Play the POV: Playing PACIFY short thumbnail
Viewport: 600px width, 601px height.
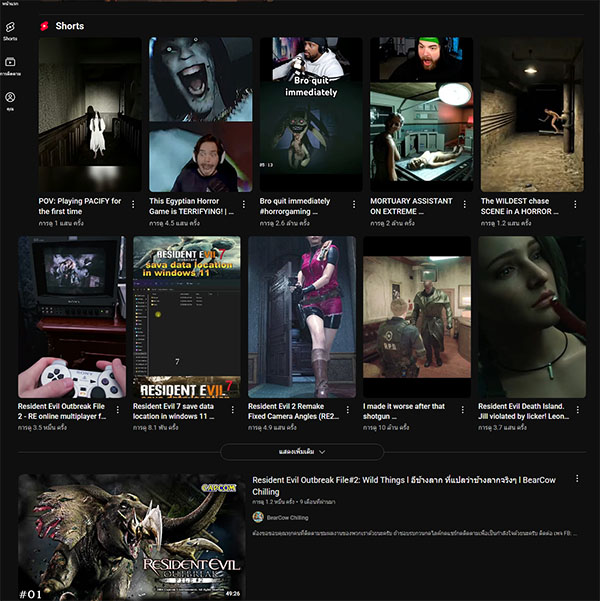pyautogui.click(x=90, y=114)
